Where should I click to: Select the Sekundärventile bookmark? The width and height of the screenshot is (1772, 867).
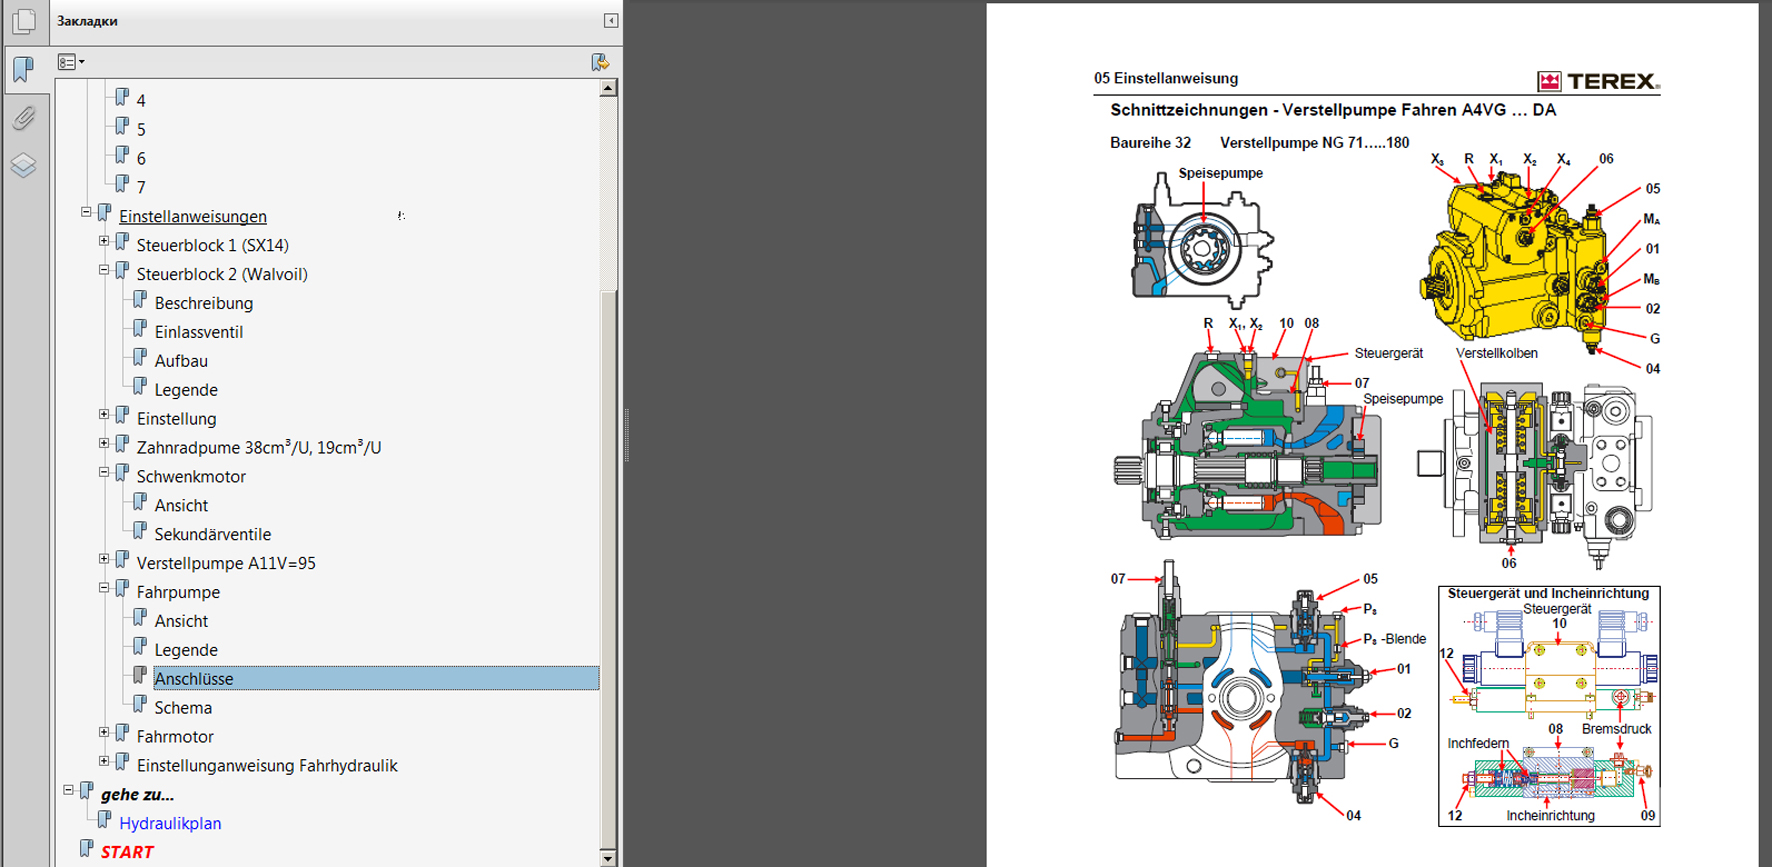pyautogui.click(x=212, y=535)
